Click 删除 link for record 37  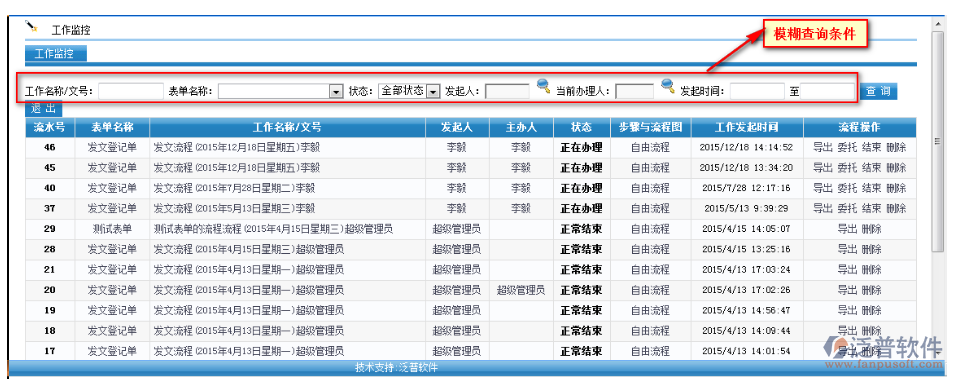(896, 208)
